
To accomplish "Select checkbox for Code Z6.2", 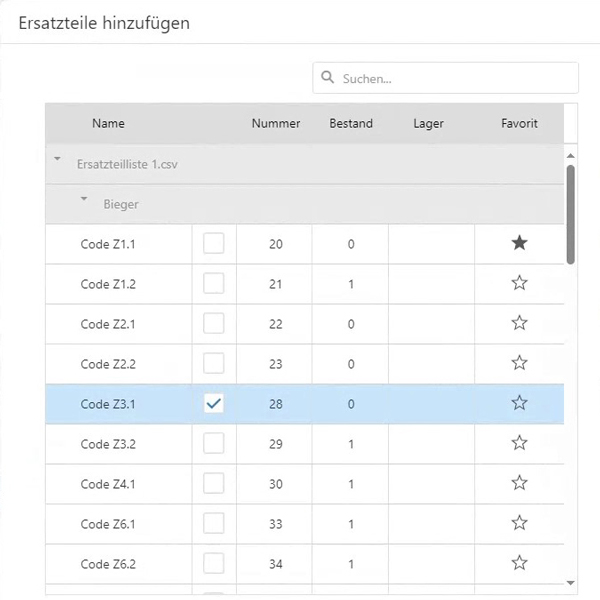I will tap(214, 563).
